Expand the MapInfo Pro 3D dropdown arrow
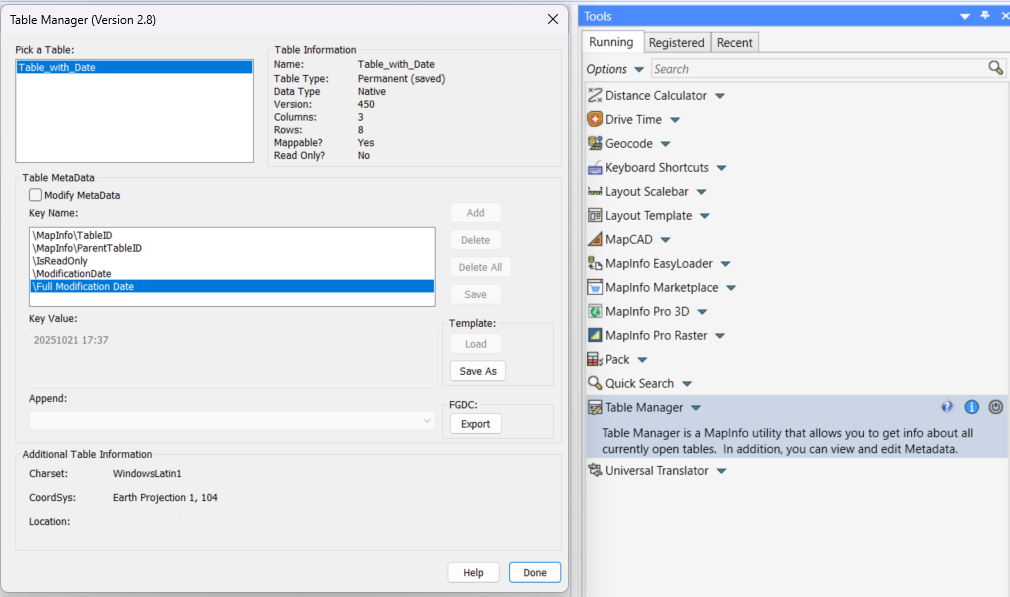 tap(702, 312)
